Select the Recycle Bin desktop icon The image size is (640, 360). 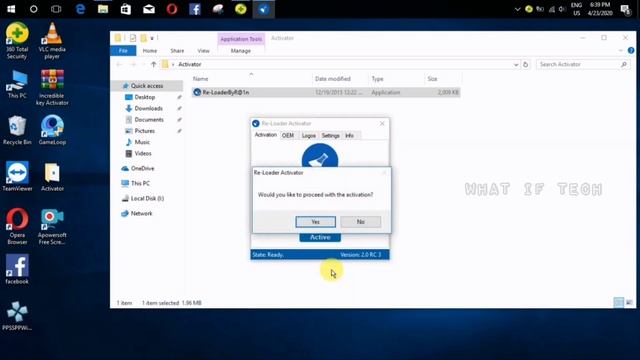[17, 131]
